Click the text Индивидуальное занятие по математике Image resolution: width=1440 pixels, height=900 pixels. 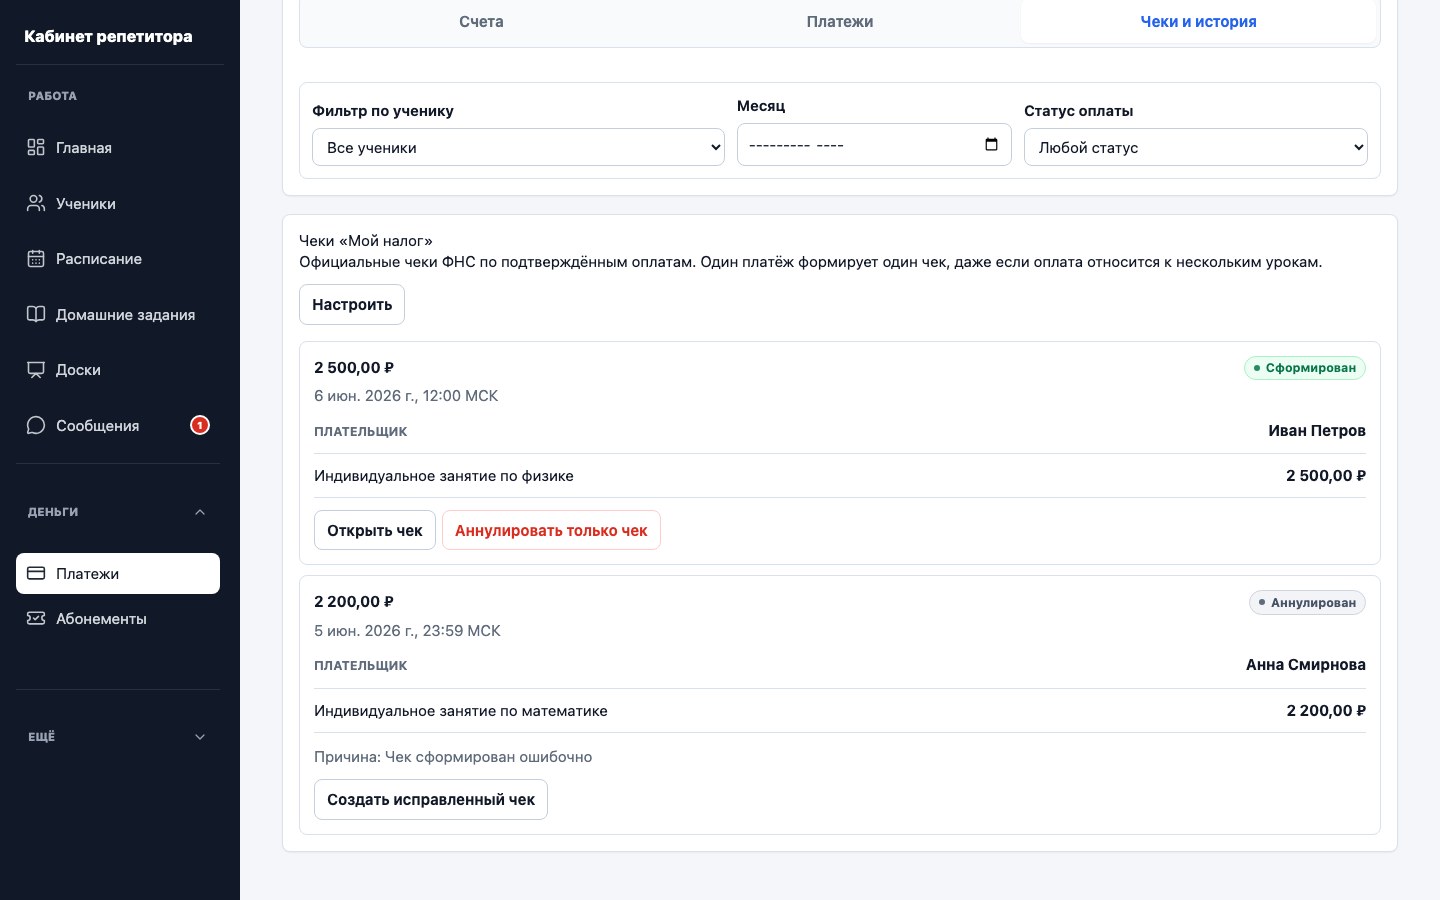[461, 711]
